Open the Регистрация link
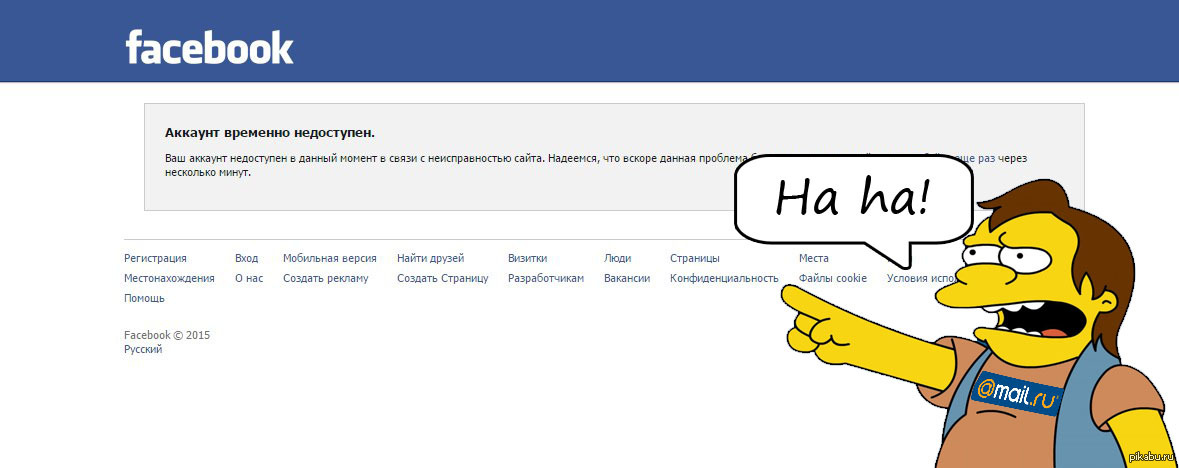This screenshot has height=468, width=1179. (156, 258)
